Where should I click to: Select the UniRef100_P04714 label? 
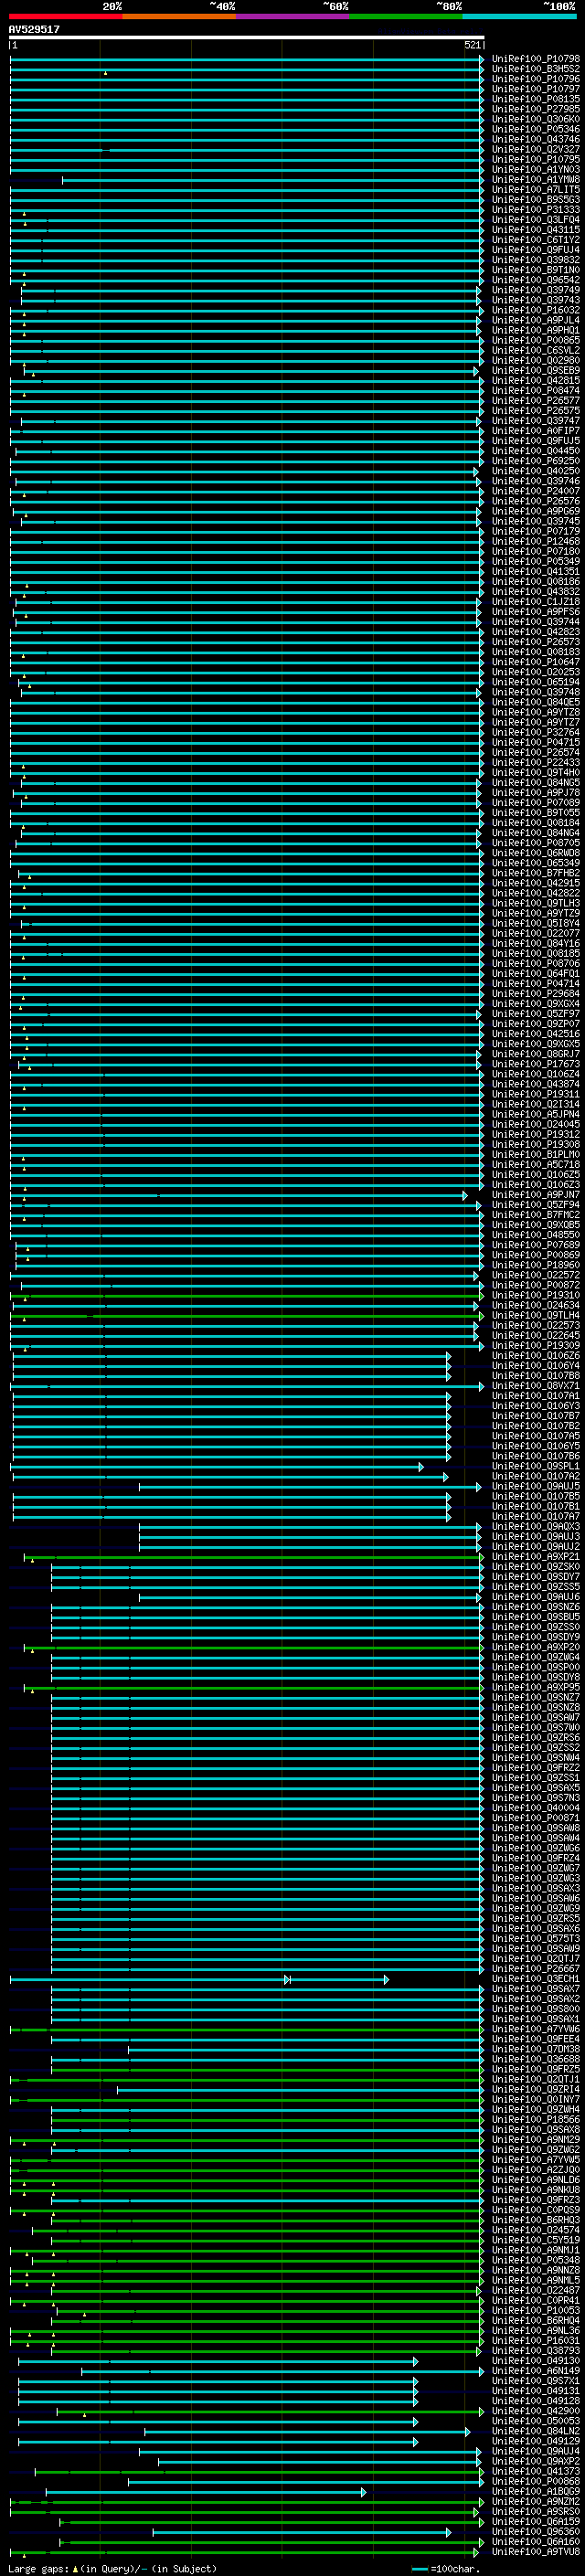[x=536, y=984]
